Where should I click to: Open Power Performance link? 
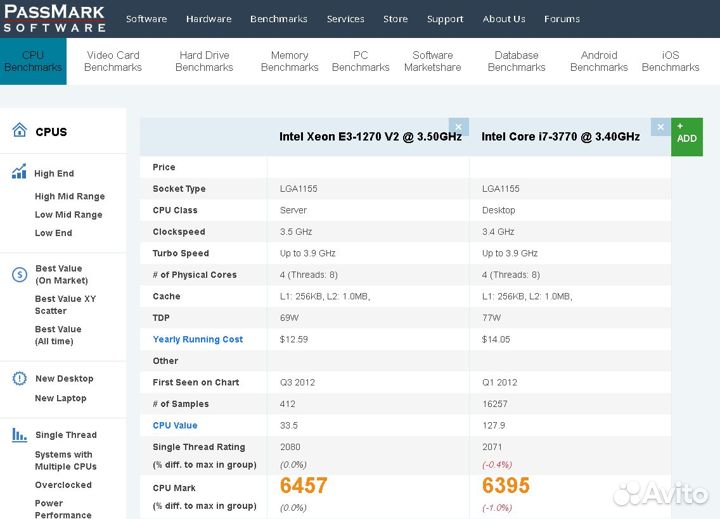(63, 509)
